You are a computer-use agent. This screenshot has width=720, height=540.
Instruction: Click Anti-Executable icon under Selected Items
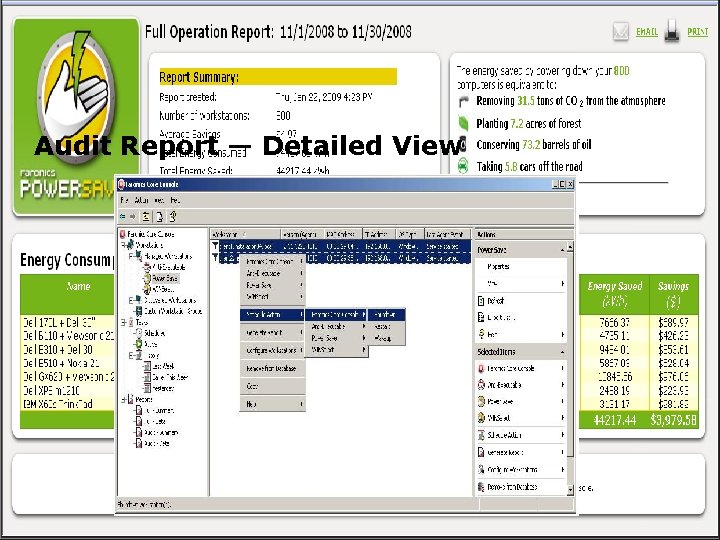pyautogui.click(x=481, y=385)
